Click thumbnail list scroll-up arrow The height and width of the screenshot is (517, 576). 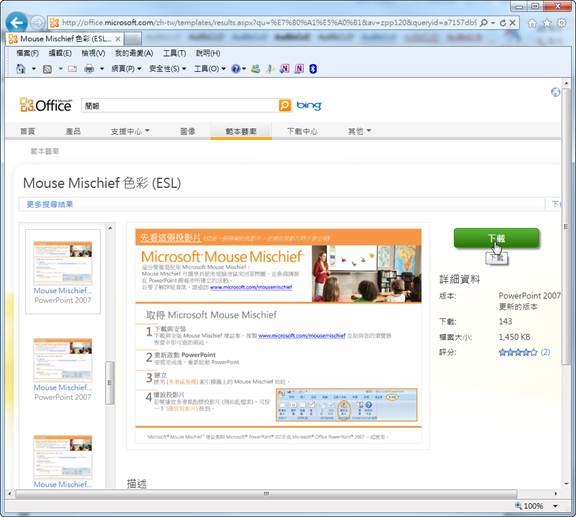click(x=110, y=228)
